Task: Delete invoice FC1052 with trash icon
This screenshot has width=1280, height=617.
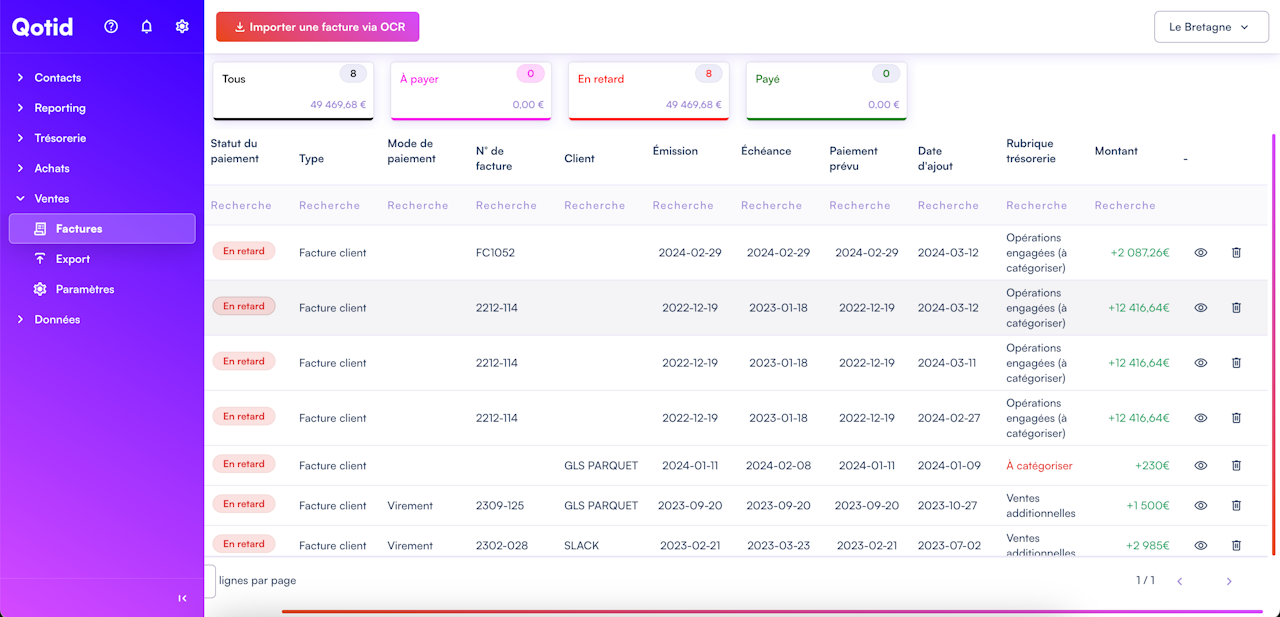Action: pos(1236,253)
